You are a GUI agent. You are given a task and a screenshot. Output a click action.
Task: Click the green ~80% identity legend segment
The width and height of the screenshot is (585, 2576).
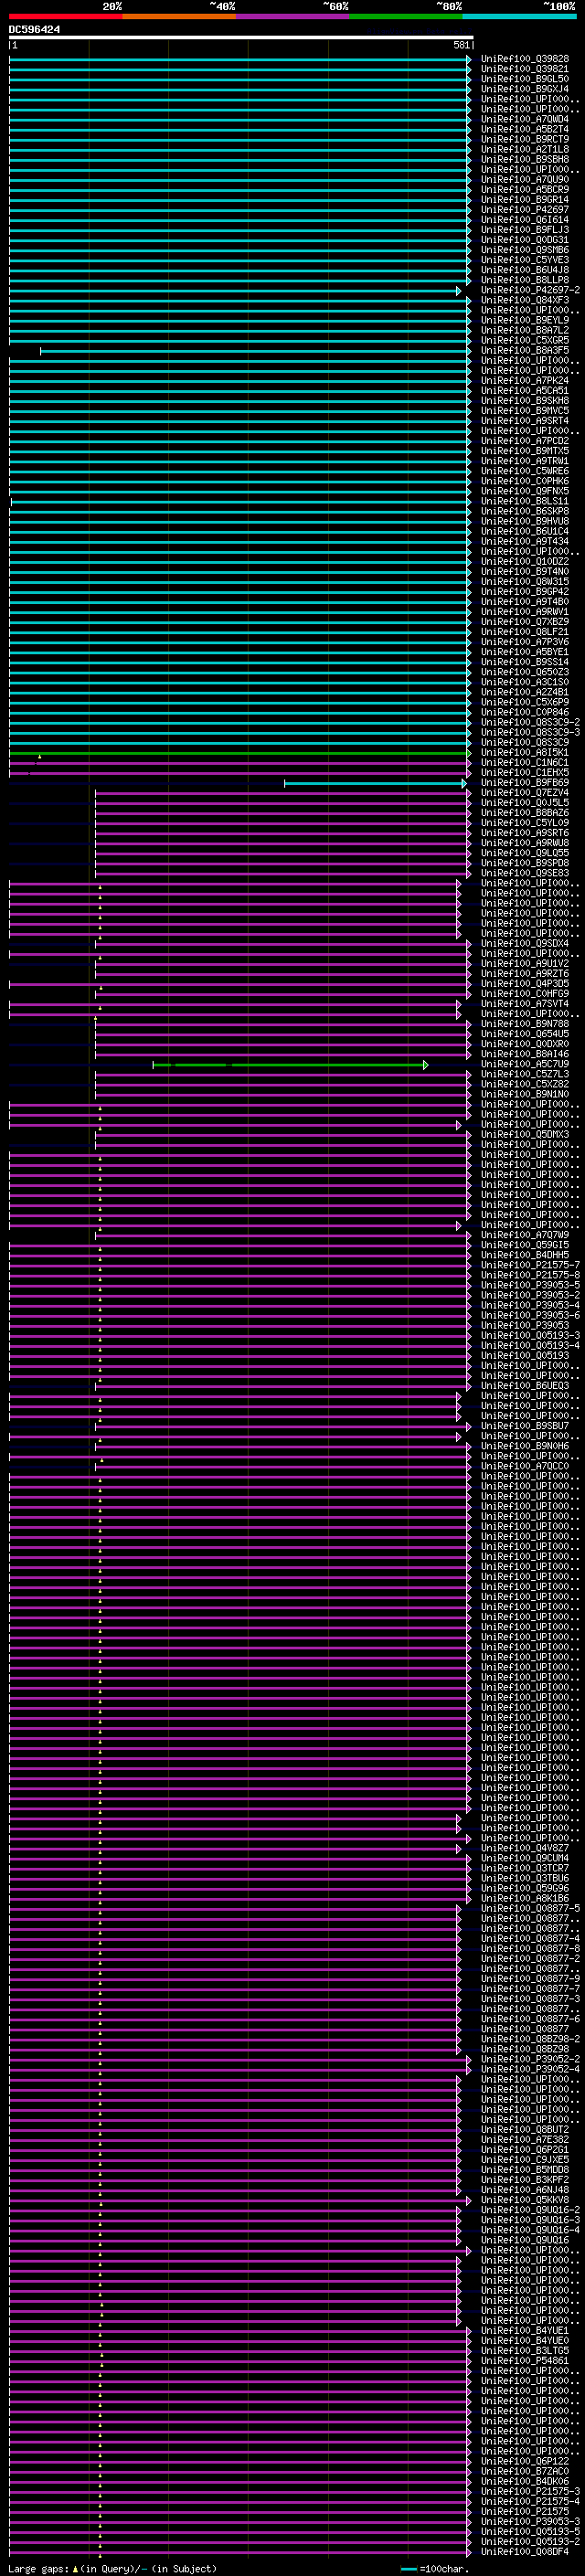(406, 16)
